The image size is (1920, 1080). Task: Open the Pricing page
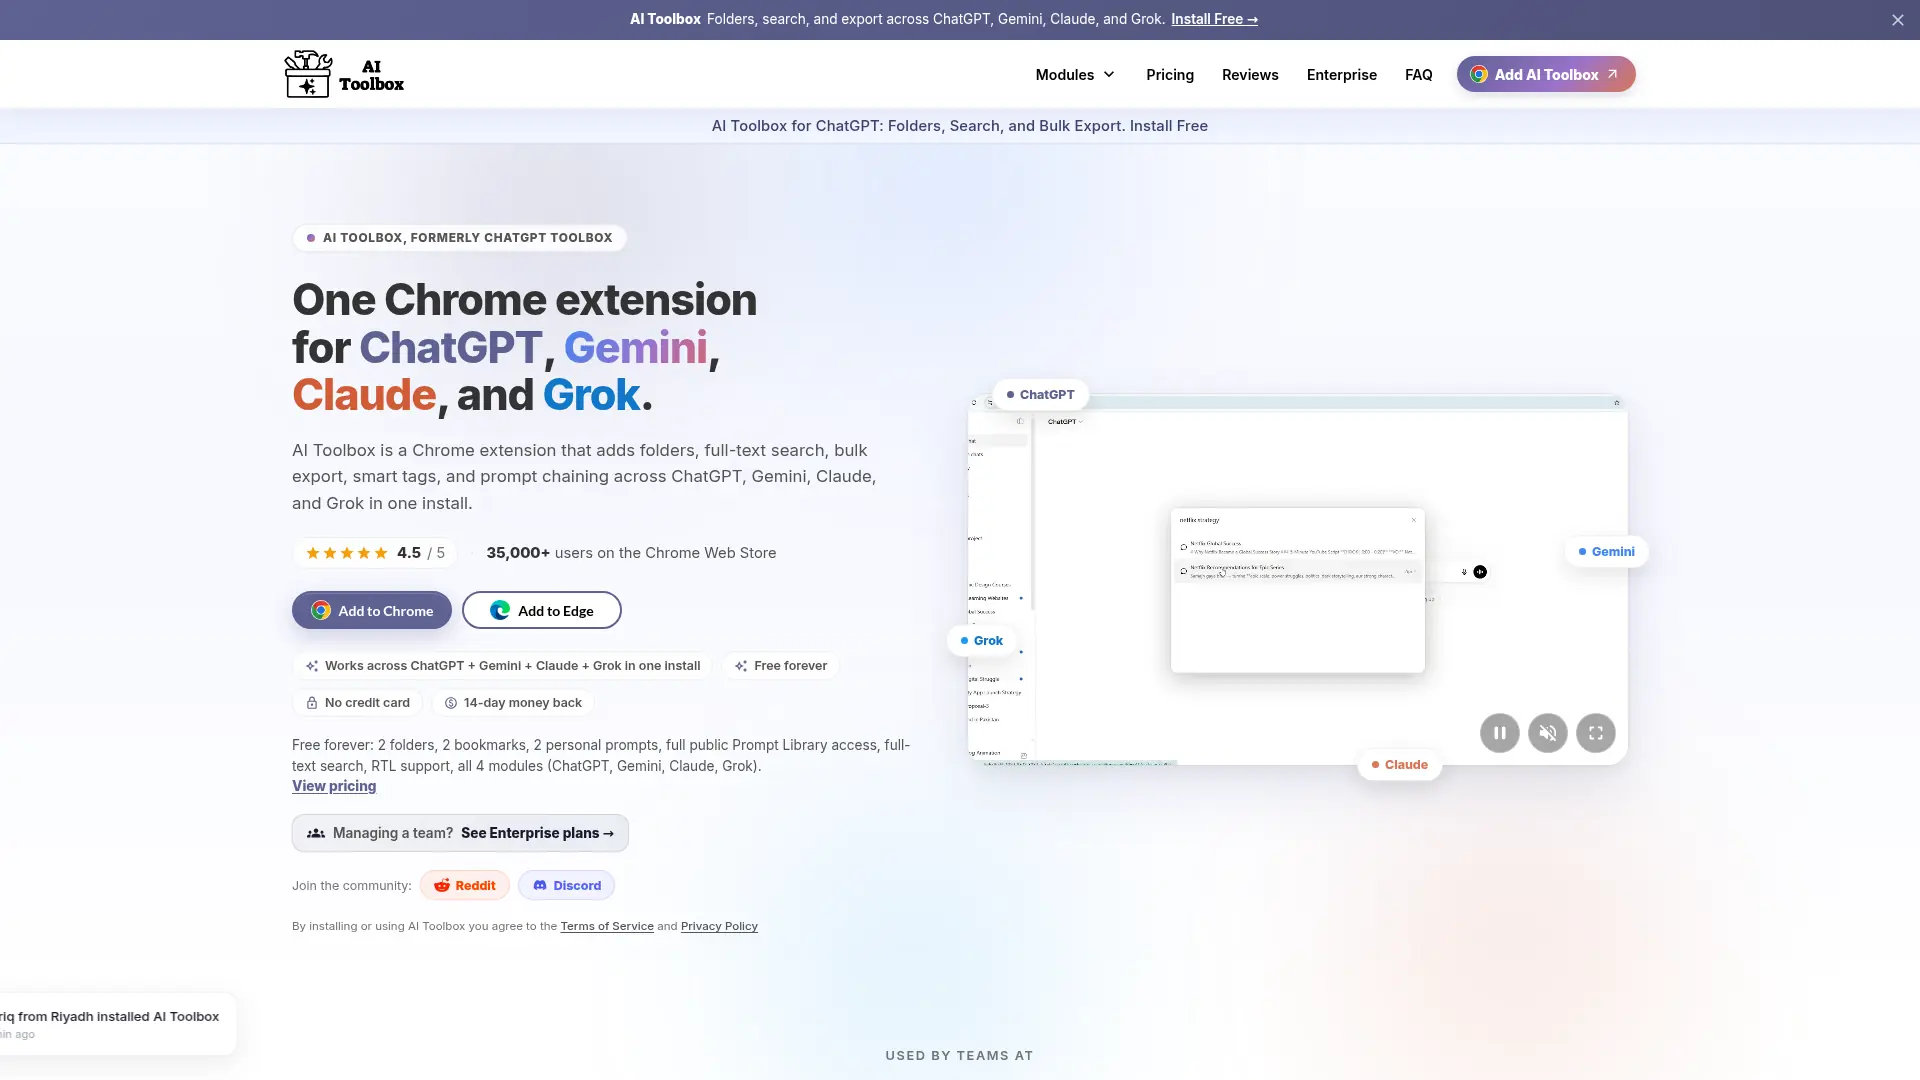click(1169, 74)
